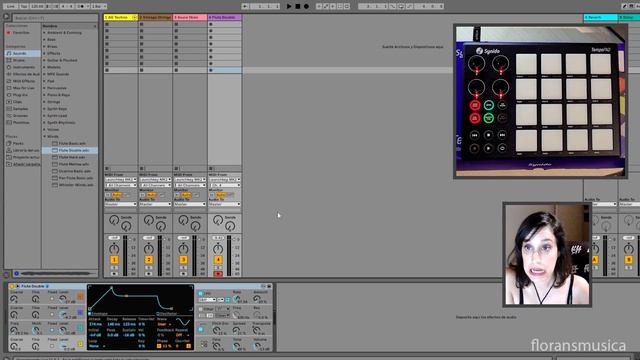Viewport: 640px width, 360px height.
Task: Select Instruments category in the browser
Action: click(x=22, y=67)
